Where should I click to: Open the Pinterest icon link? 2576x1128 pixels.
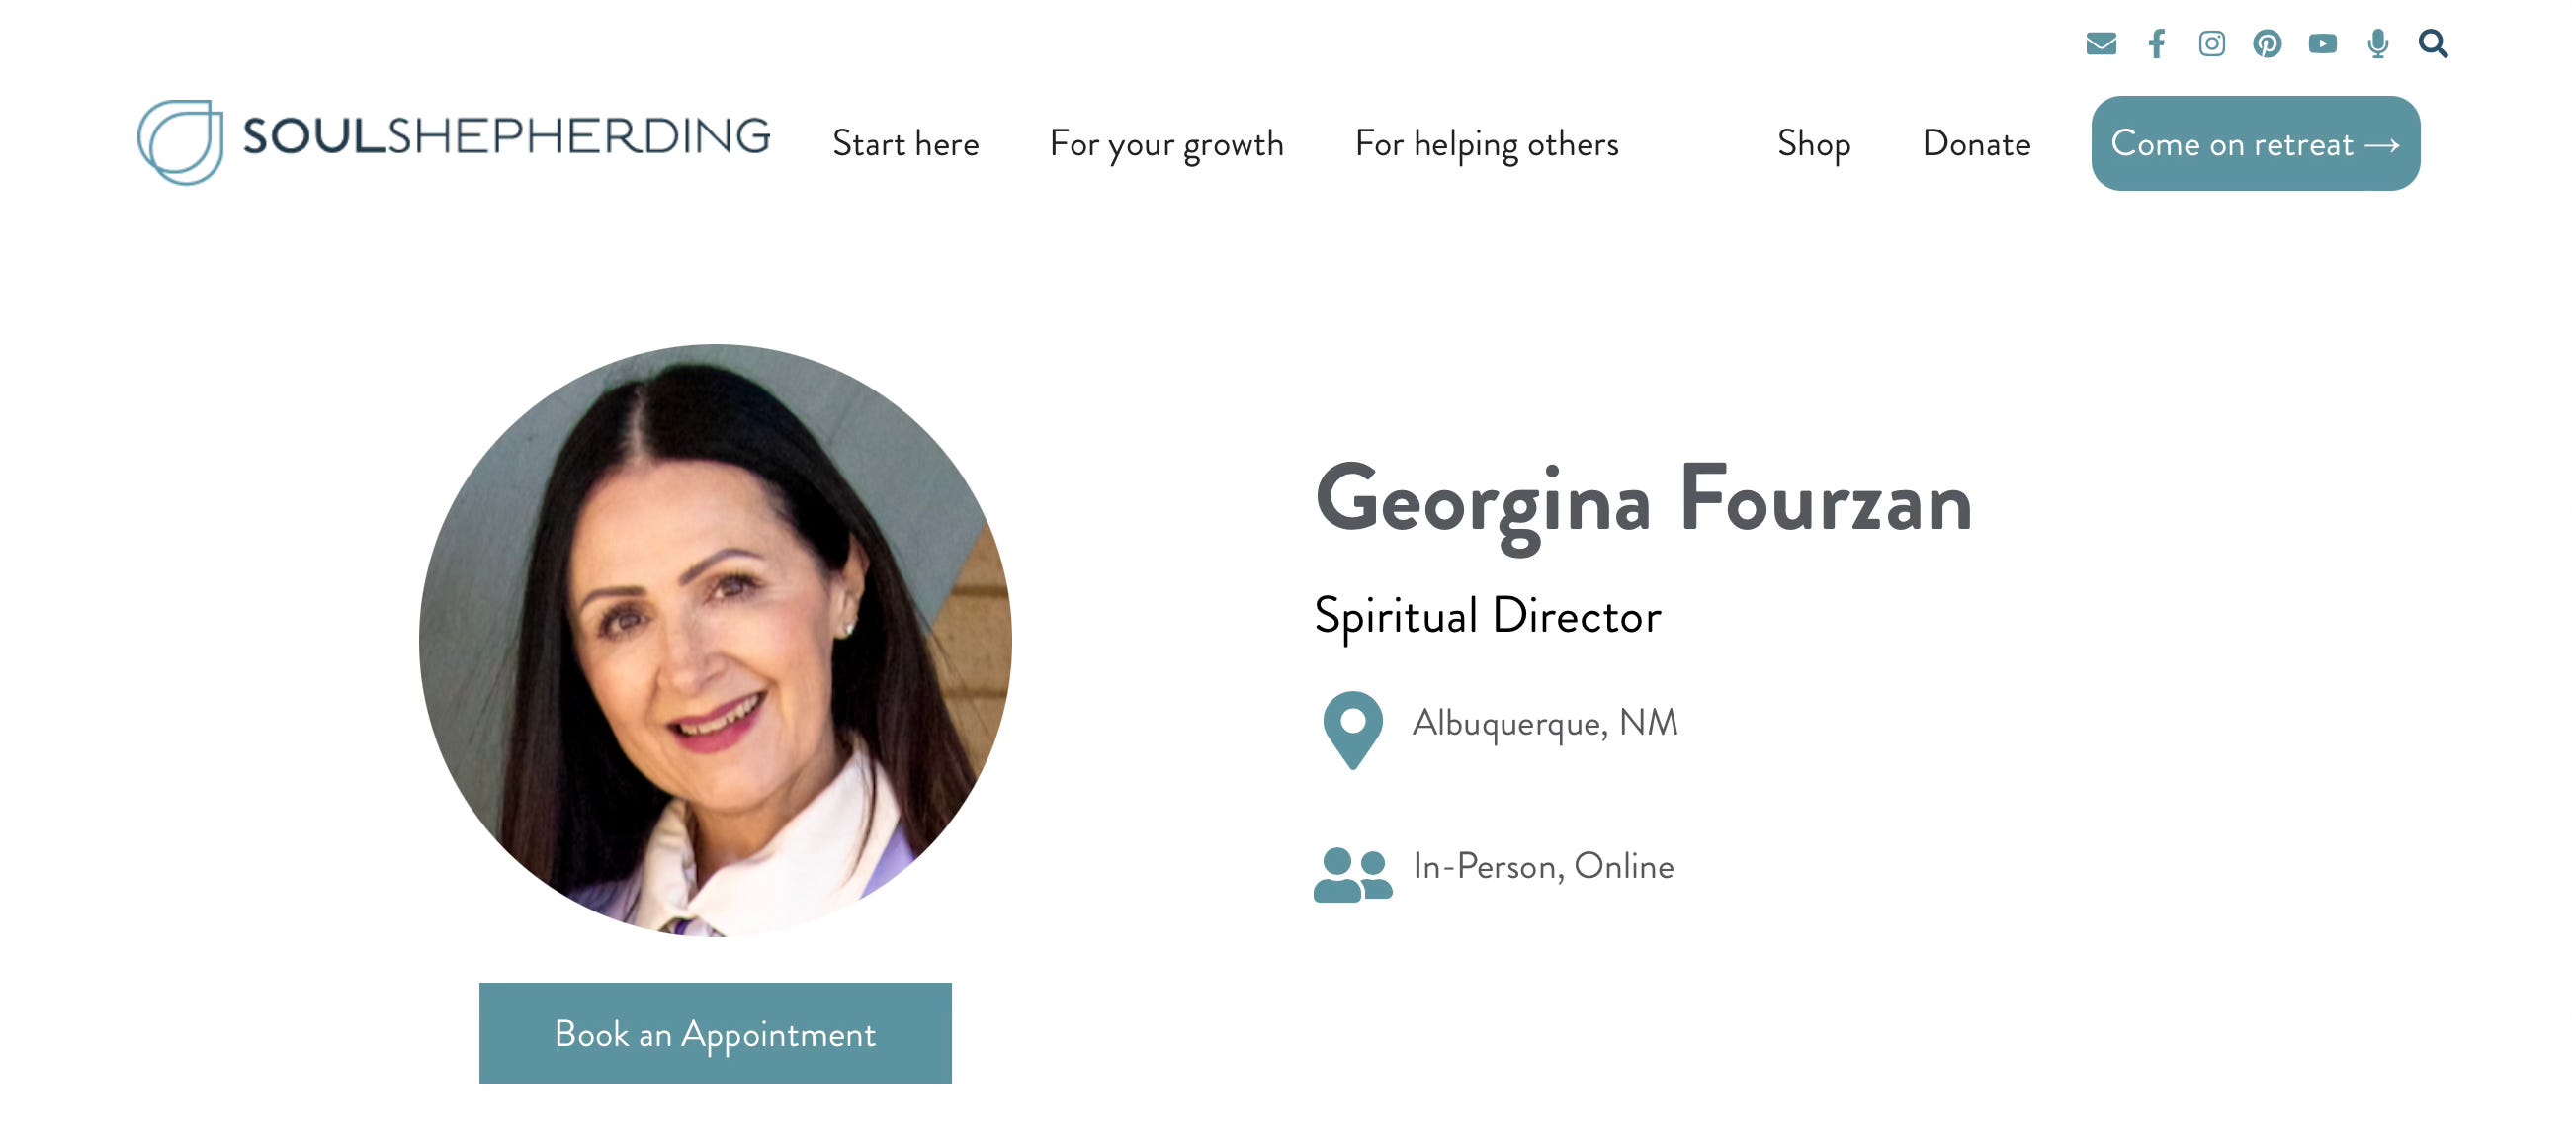click(x=2267, y=44)
